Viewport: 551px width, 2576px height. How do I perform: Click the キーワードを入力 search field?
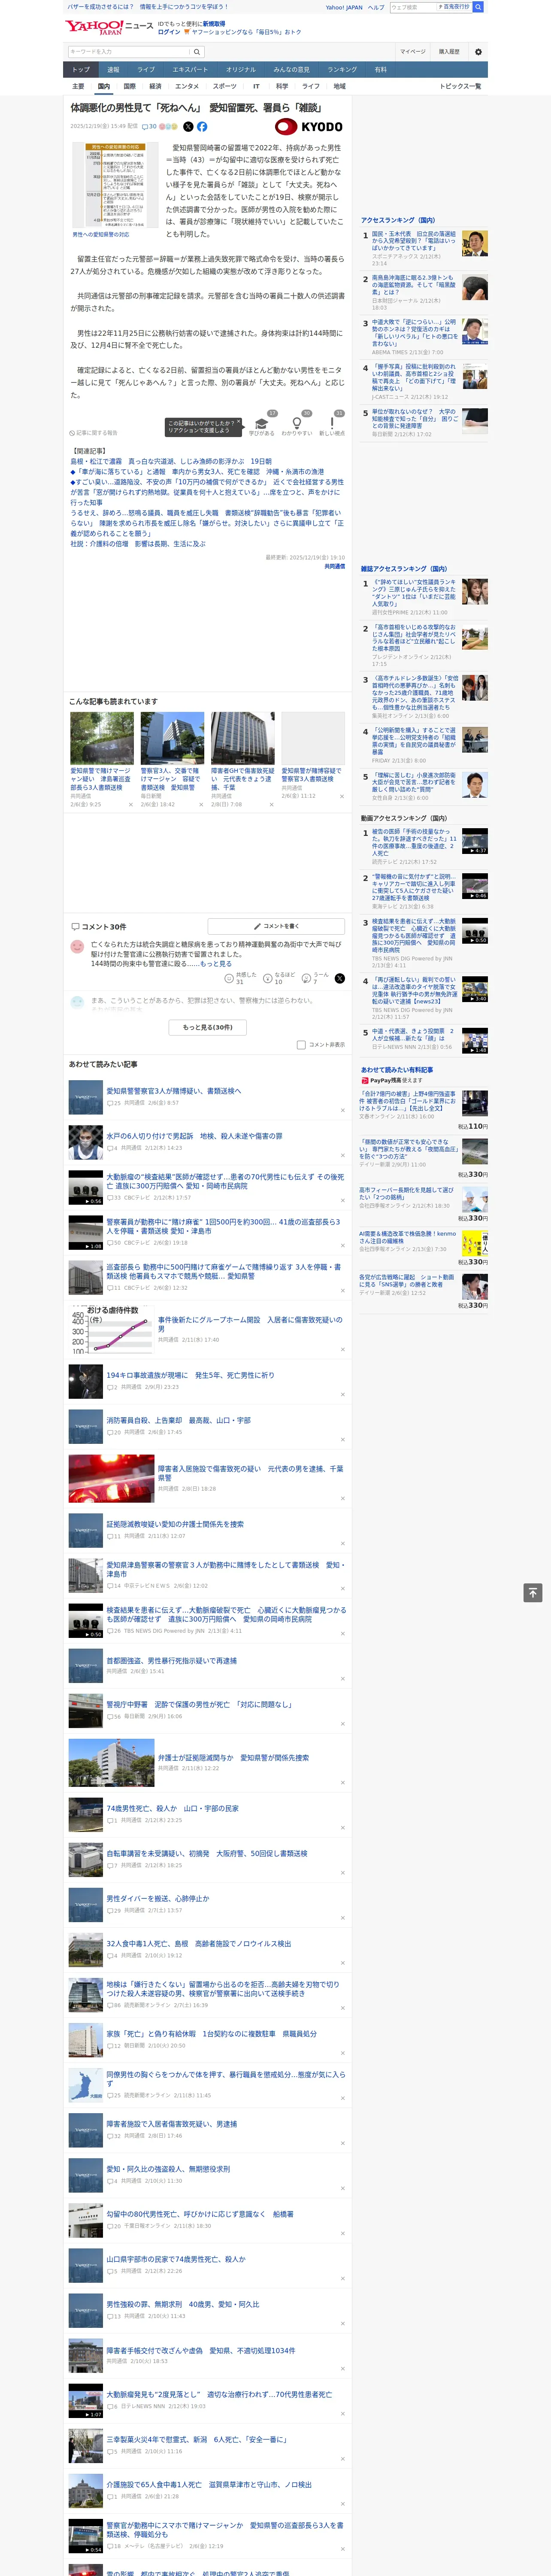[x=128, y=52]
